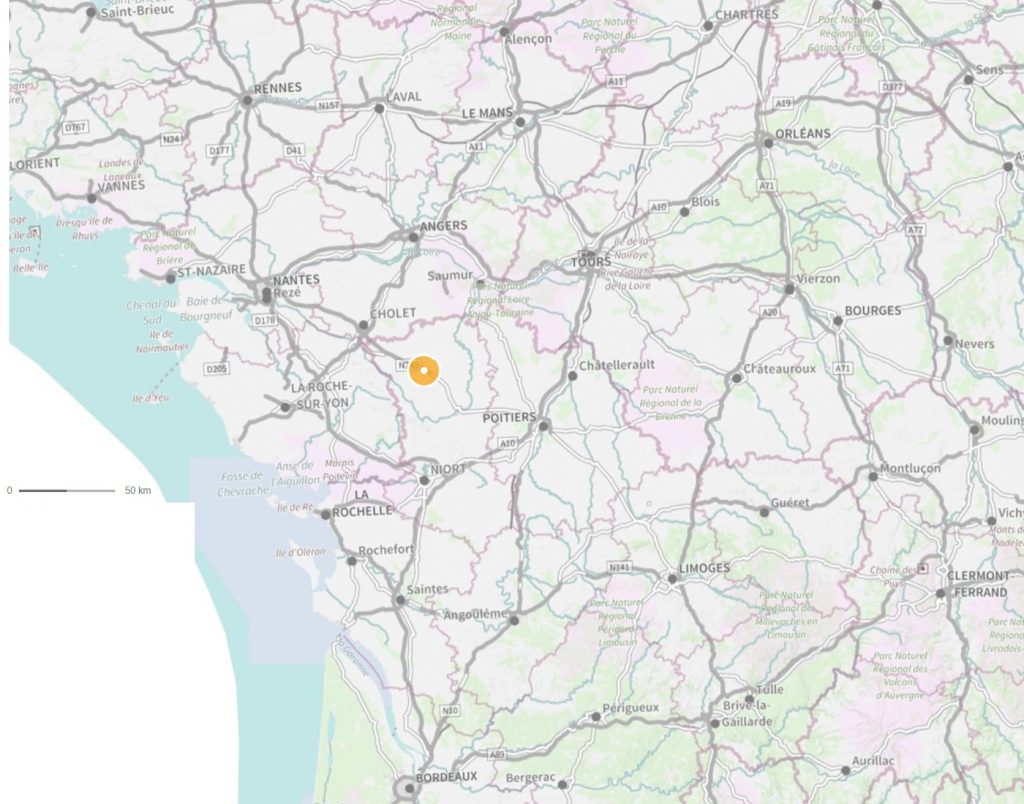The height and width of the screenshot is (804, 1024).
Task: Click the A10 road shield near Poitiers
Action: point(507,443)
